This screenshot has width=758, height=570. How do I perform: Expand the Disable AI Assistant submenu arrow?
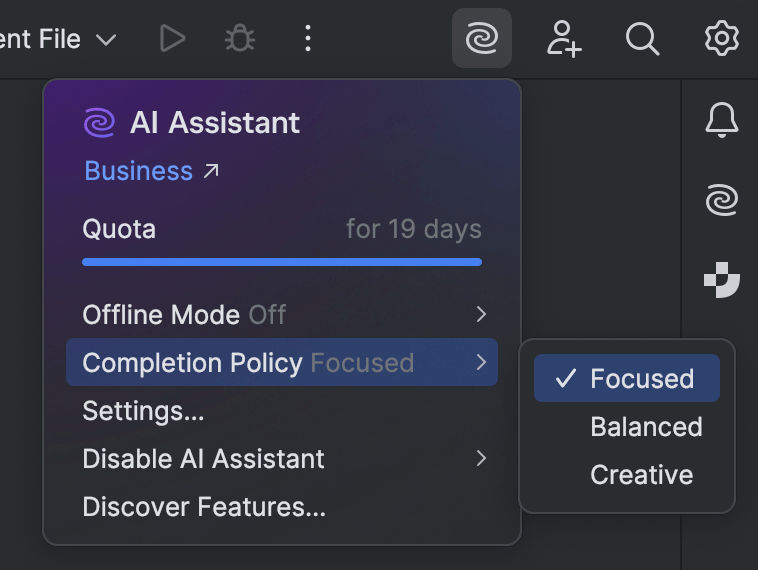click(x=481, y=459)
